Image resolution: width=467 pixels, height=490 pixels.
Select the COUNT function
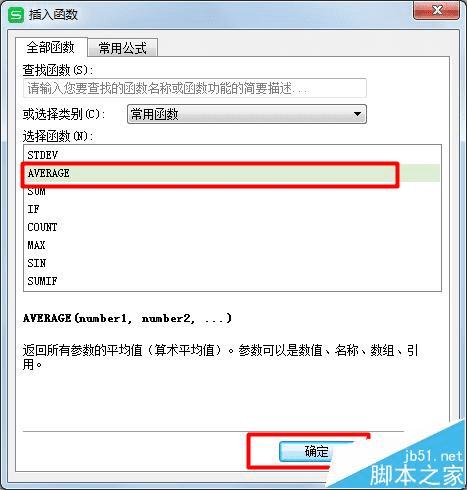pos(232,227)
